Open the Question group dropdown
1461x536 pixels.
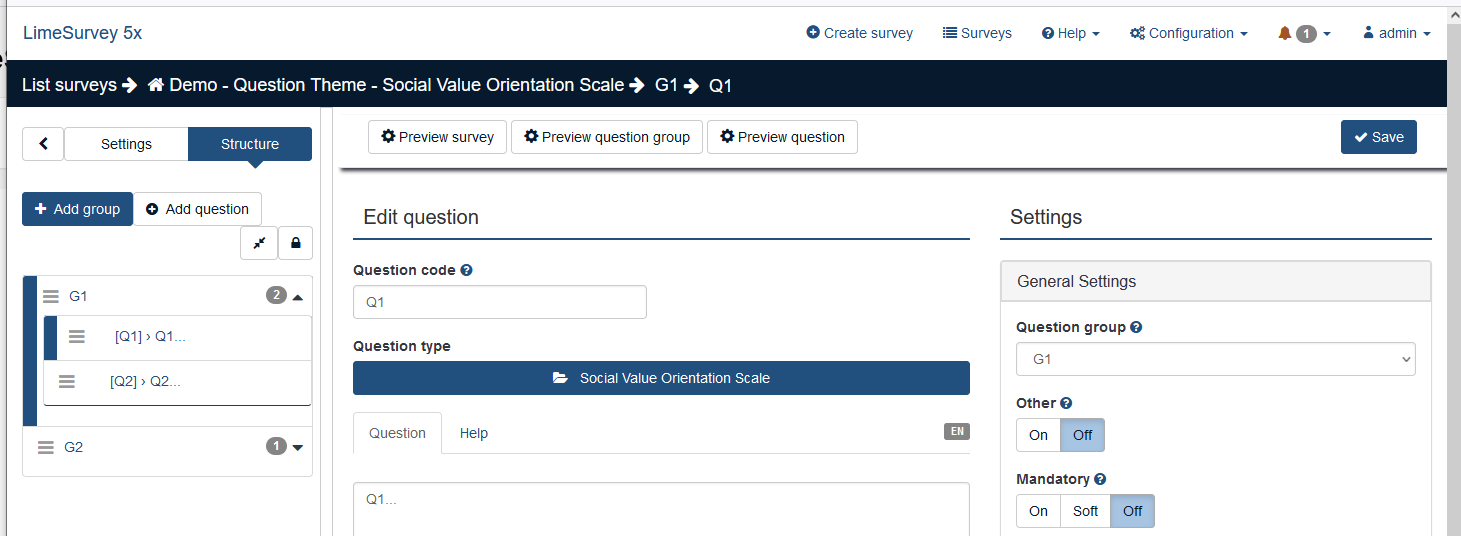[1215, 359]
